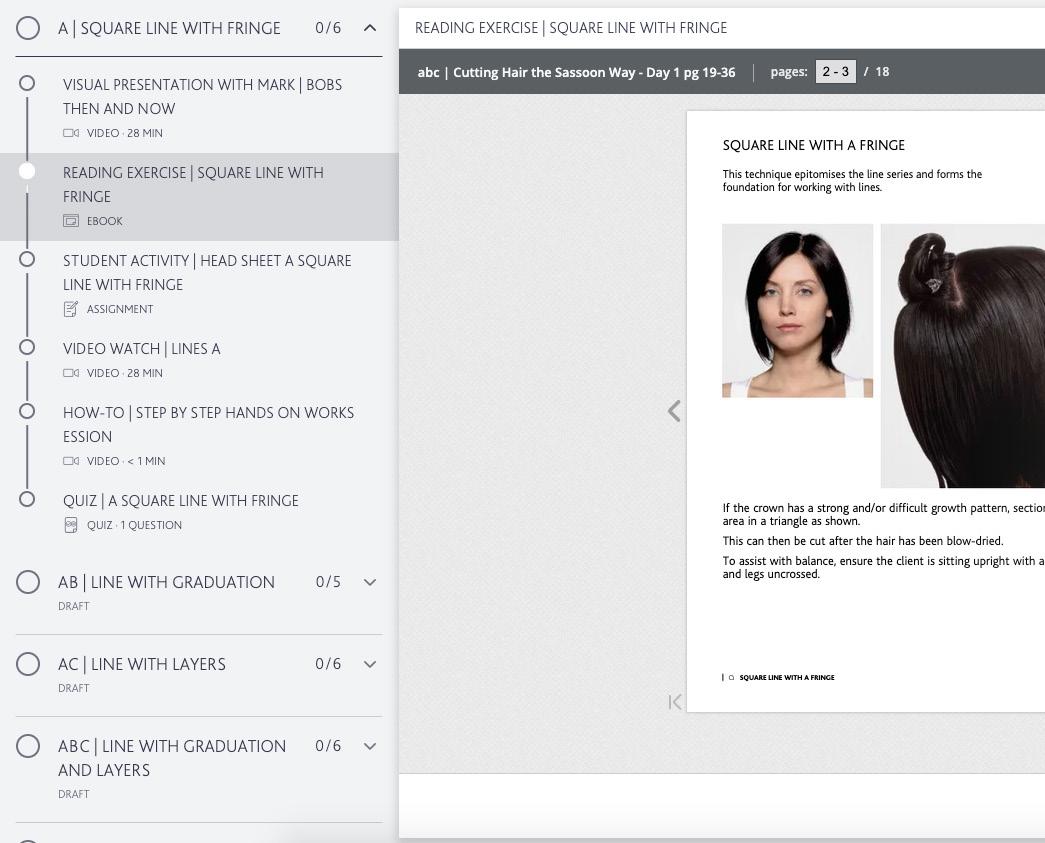Click the sectioned crown hair photo
Image resolution: width=1045 pixels, height=843 pixels.
coord(963,356)
